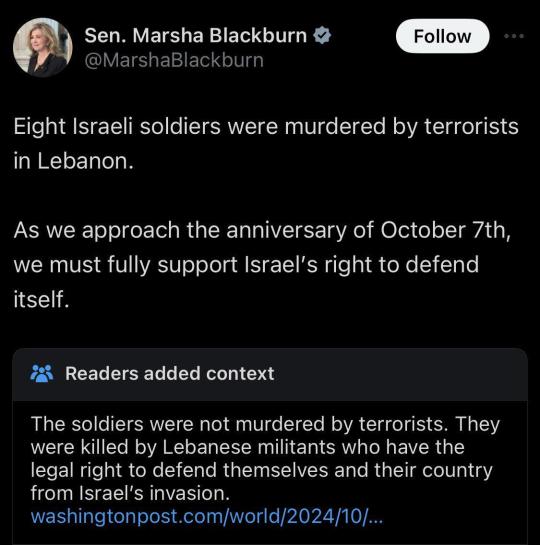Select the paragraph starting Eight Israeli soldiers

coord(266,143)
